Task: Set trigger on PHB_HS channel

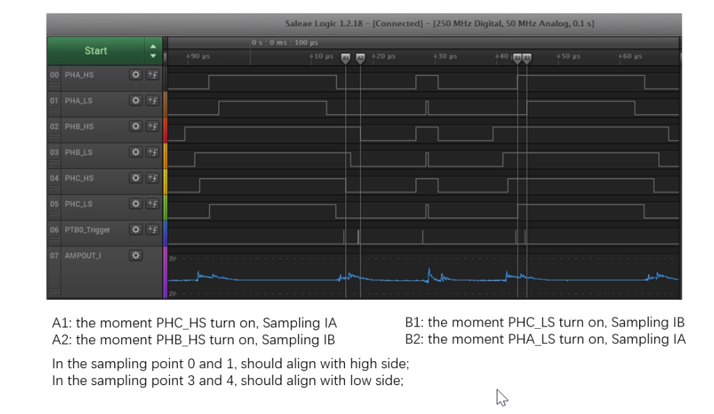Action: pos(153,127)
